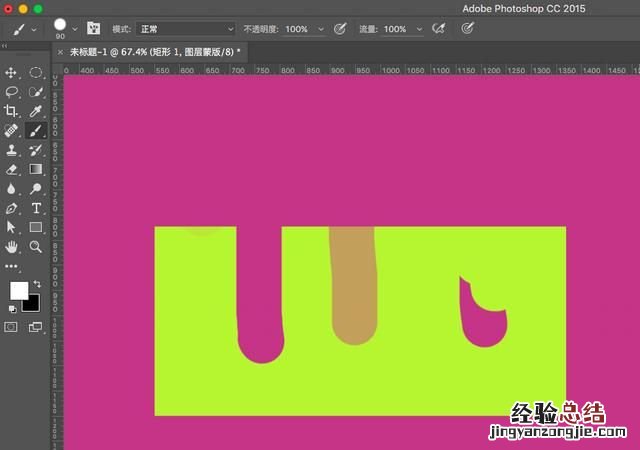Open the 模式 blend mode dropdown
The image size is (640, 450).
[186, 29]
